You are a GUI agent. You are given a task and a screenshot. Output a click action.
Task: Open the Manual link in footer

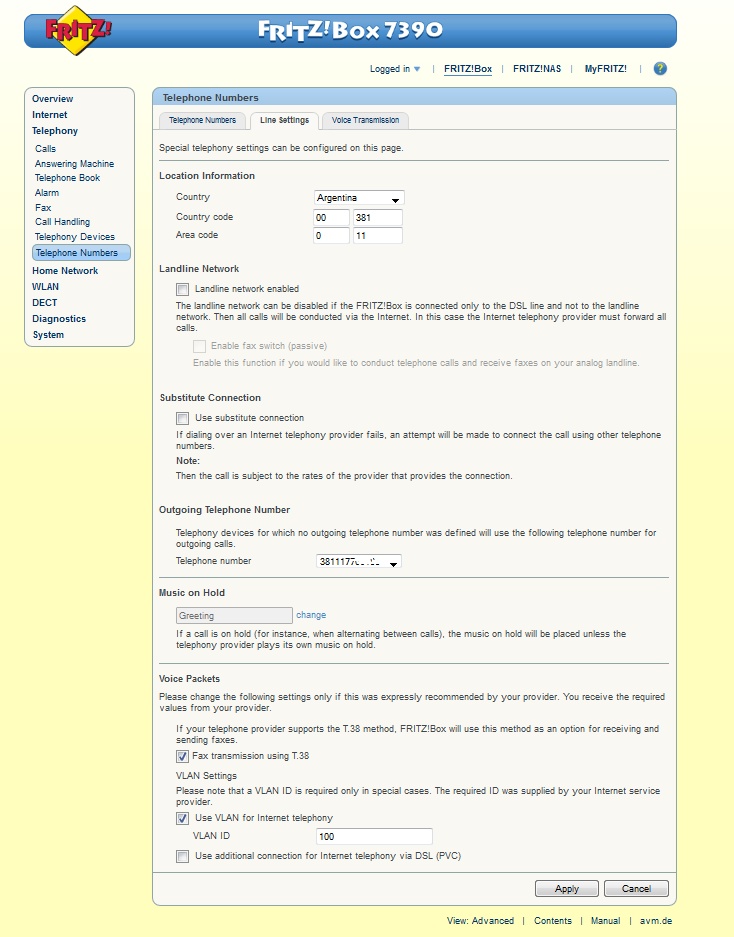(605, 921)
